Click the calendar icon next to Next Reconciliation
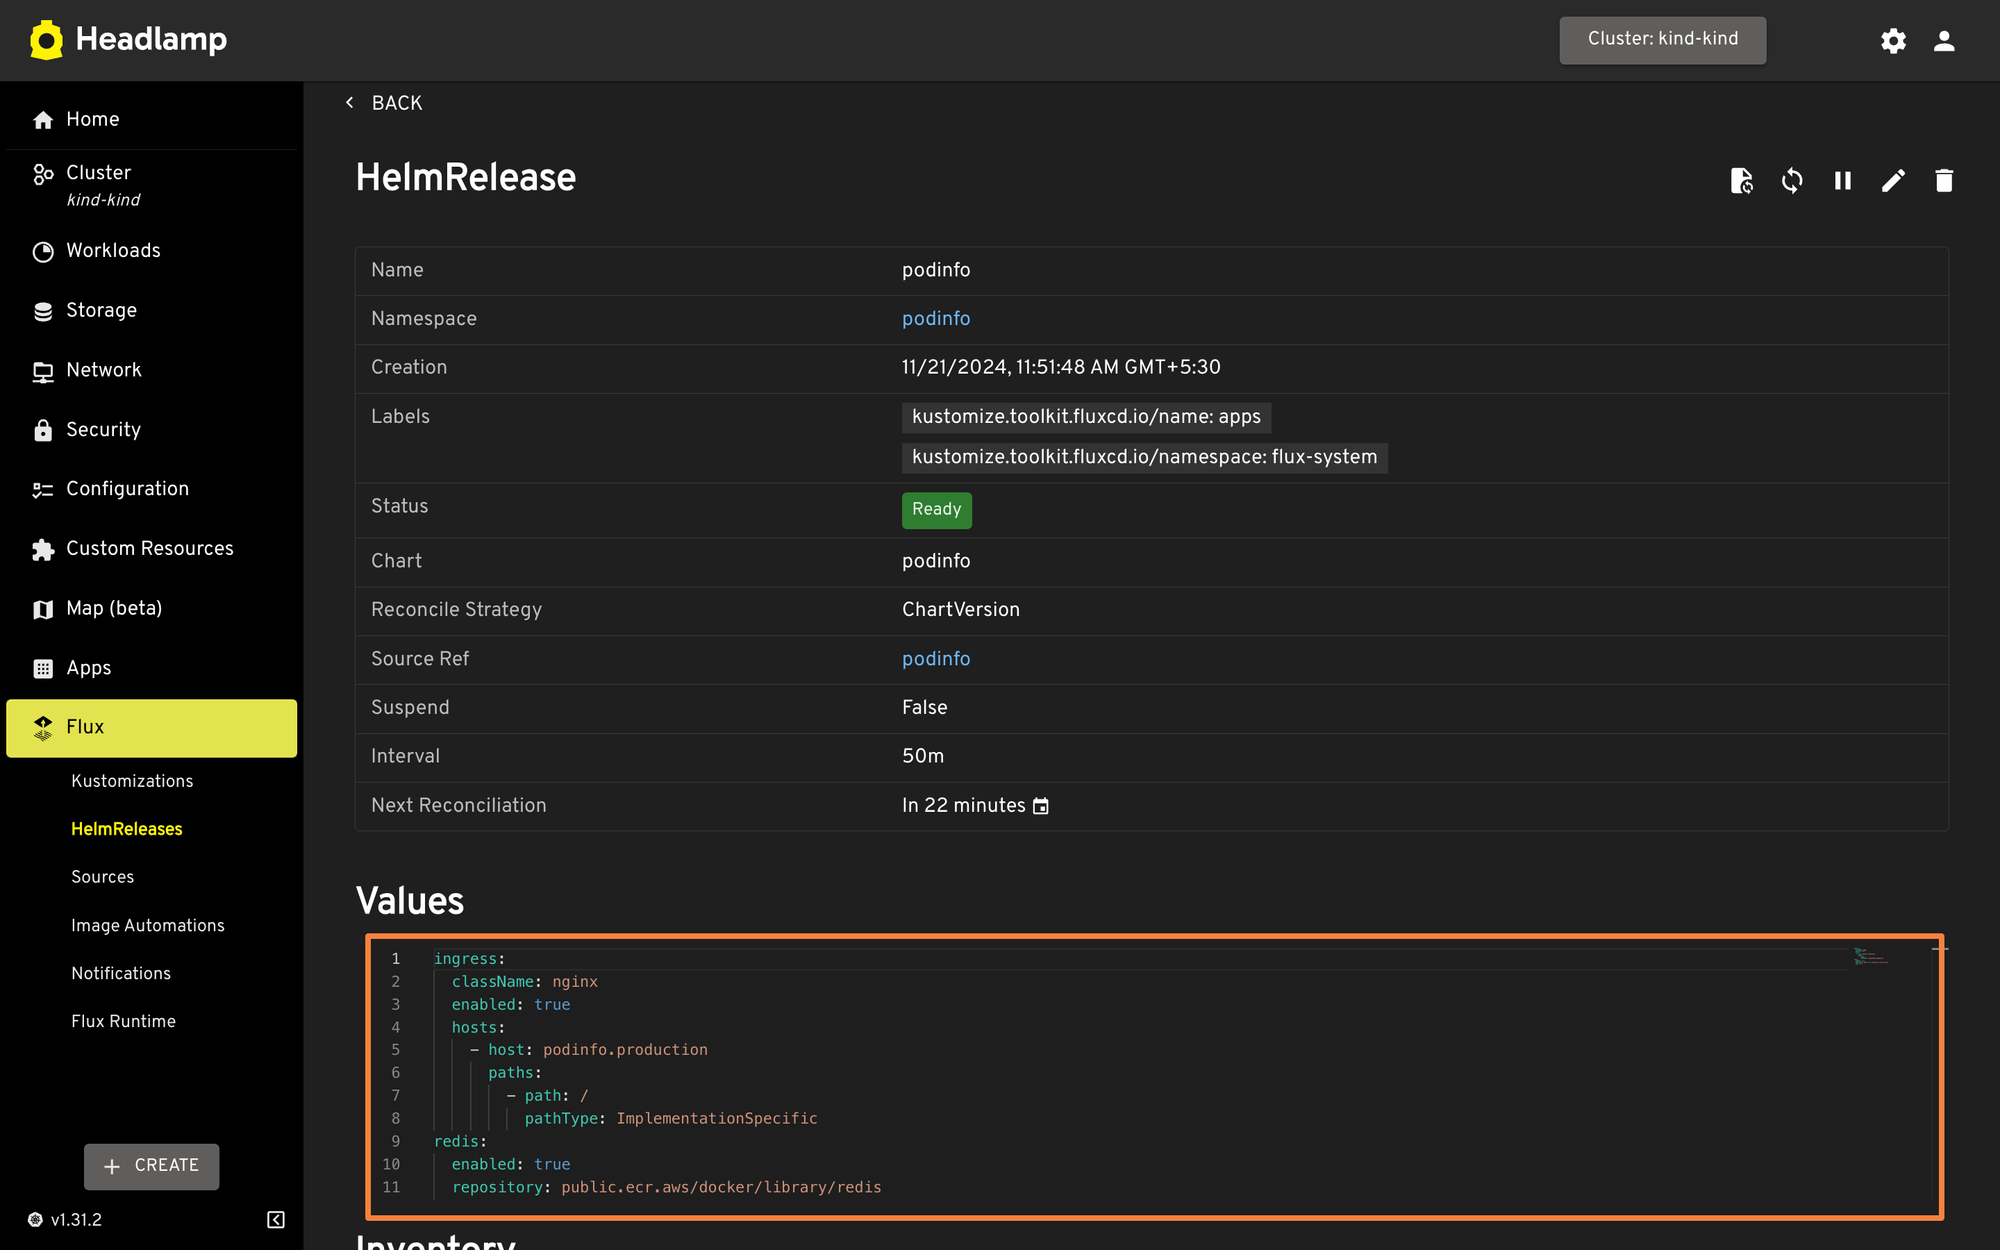Viewport: 2000px width, 1250px height. pos(1041,806)
